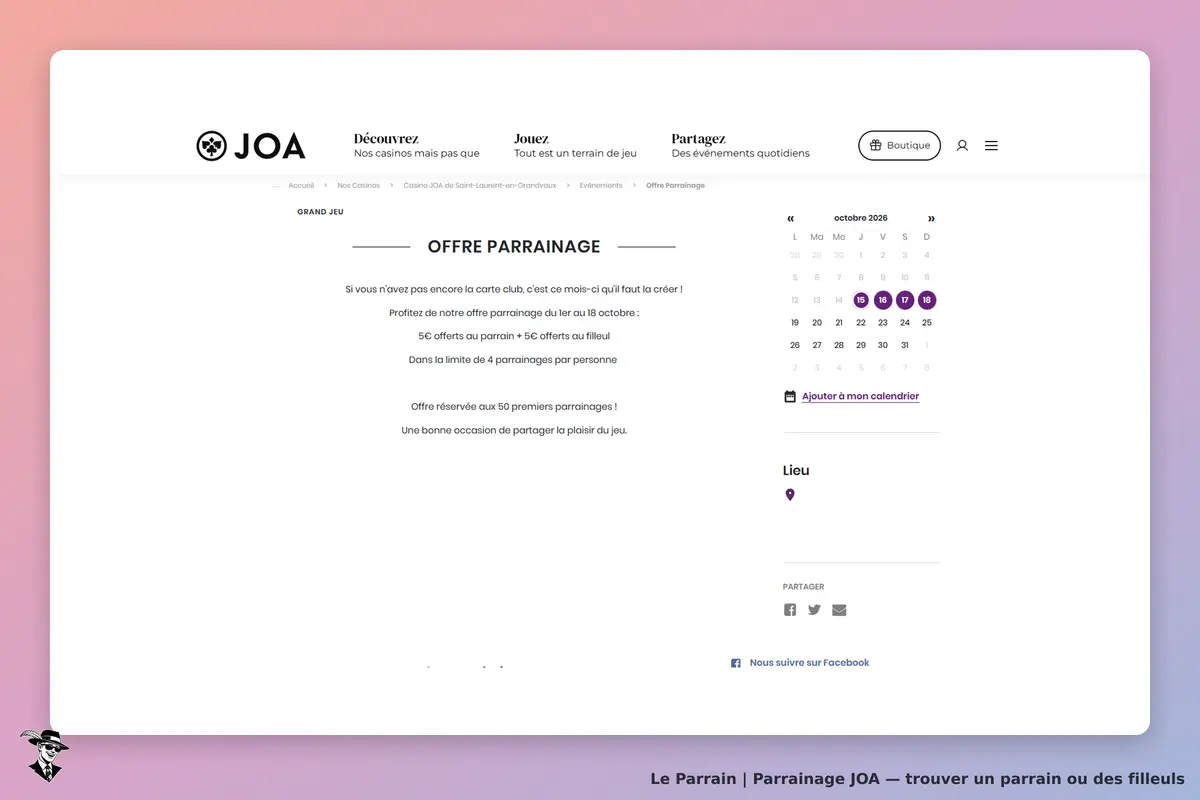Click the calendar icon beside Ajouter à mon calendrier
Viewport: 1200px width, 800px height.
pyautogui.click(x=790, y=396)
